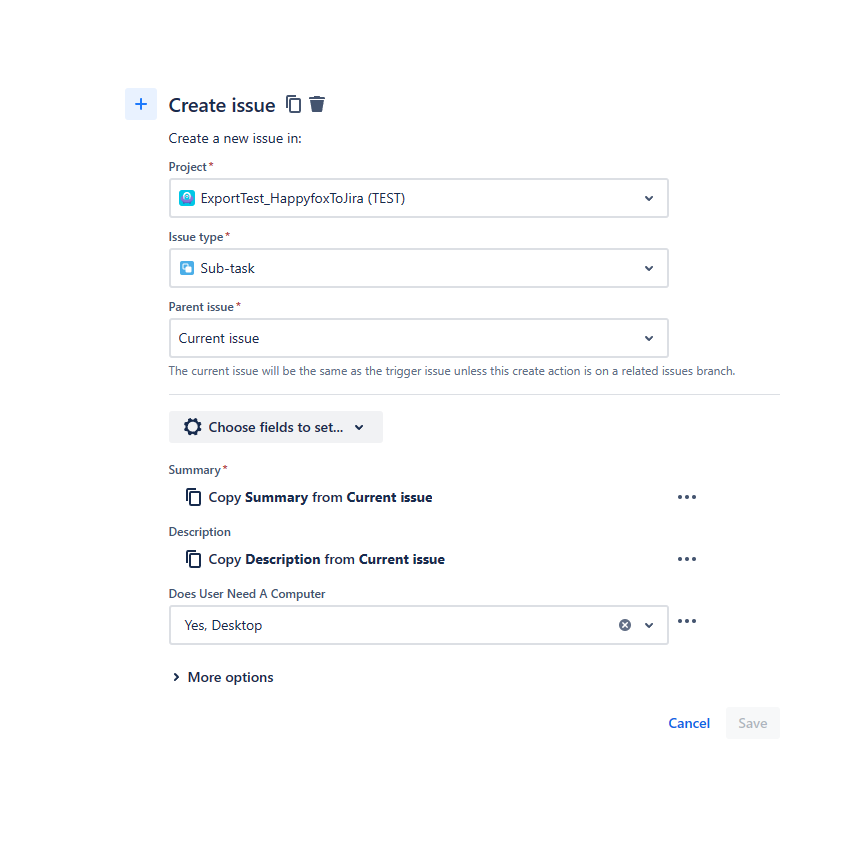Viewport: 857px width, 859px height.
Task: Click the Save button
Action: tap(752, 723)
